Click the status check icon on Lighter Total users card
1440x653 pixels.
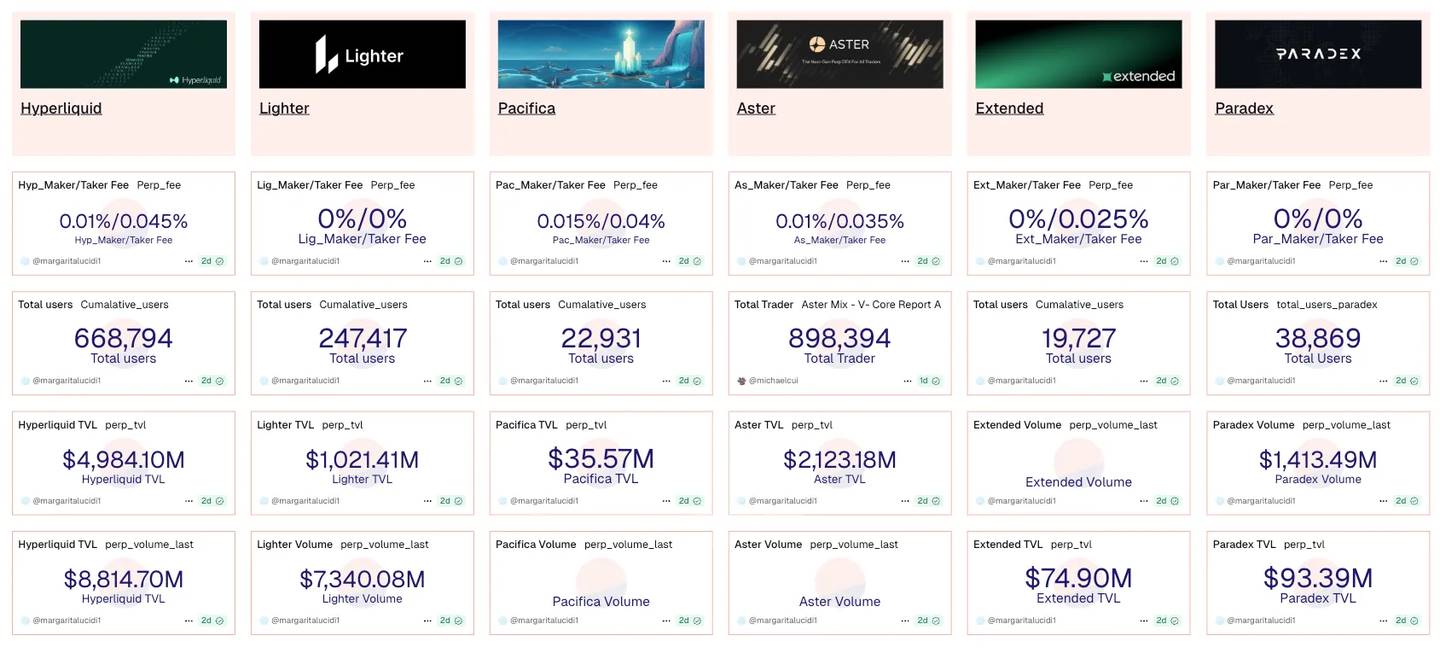pyautogui.click(x=457, y=380)
